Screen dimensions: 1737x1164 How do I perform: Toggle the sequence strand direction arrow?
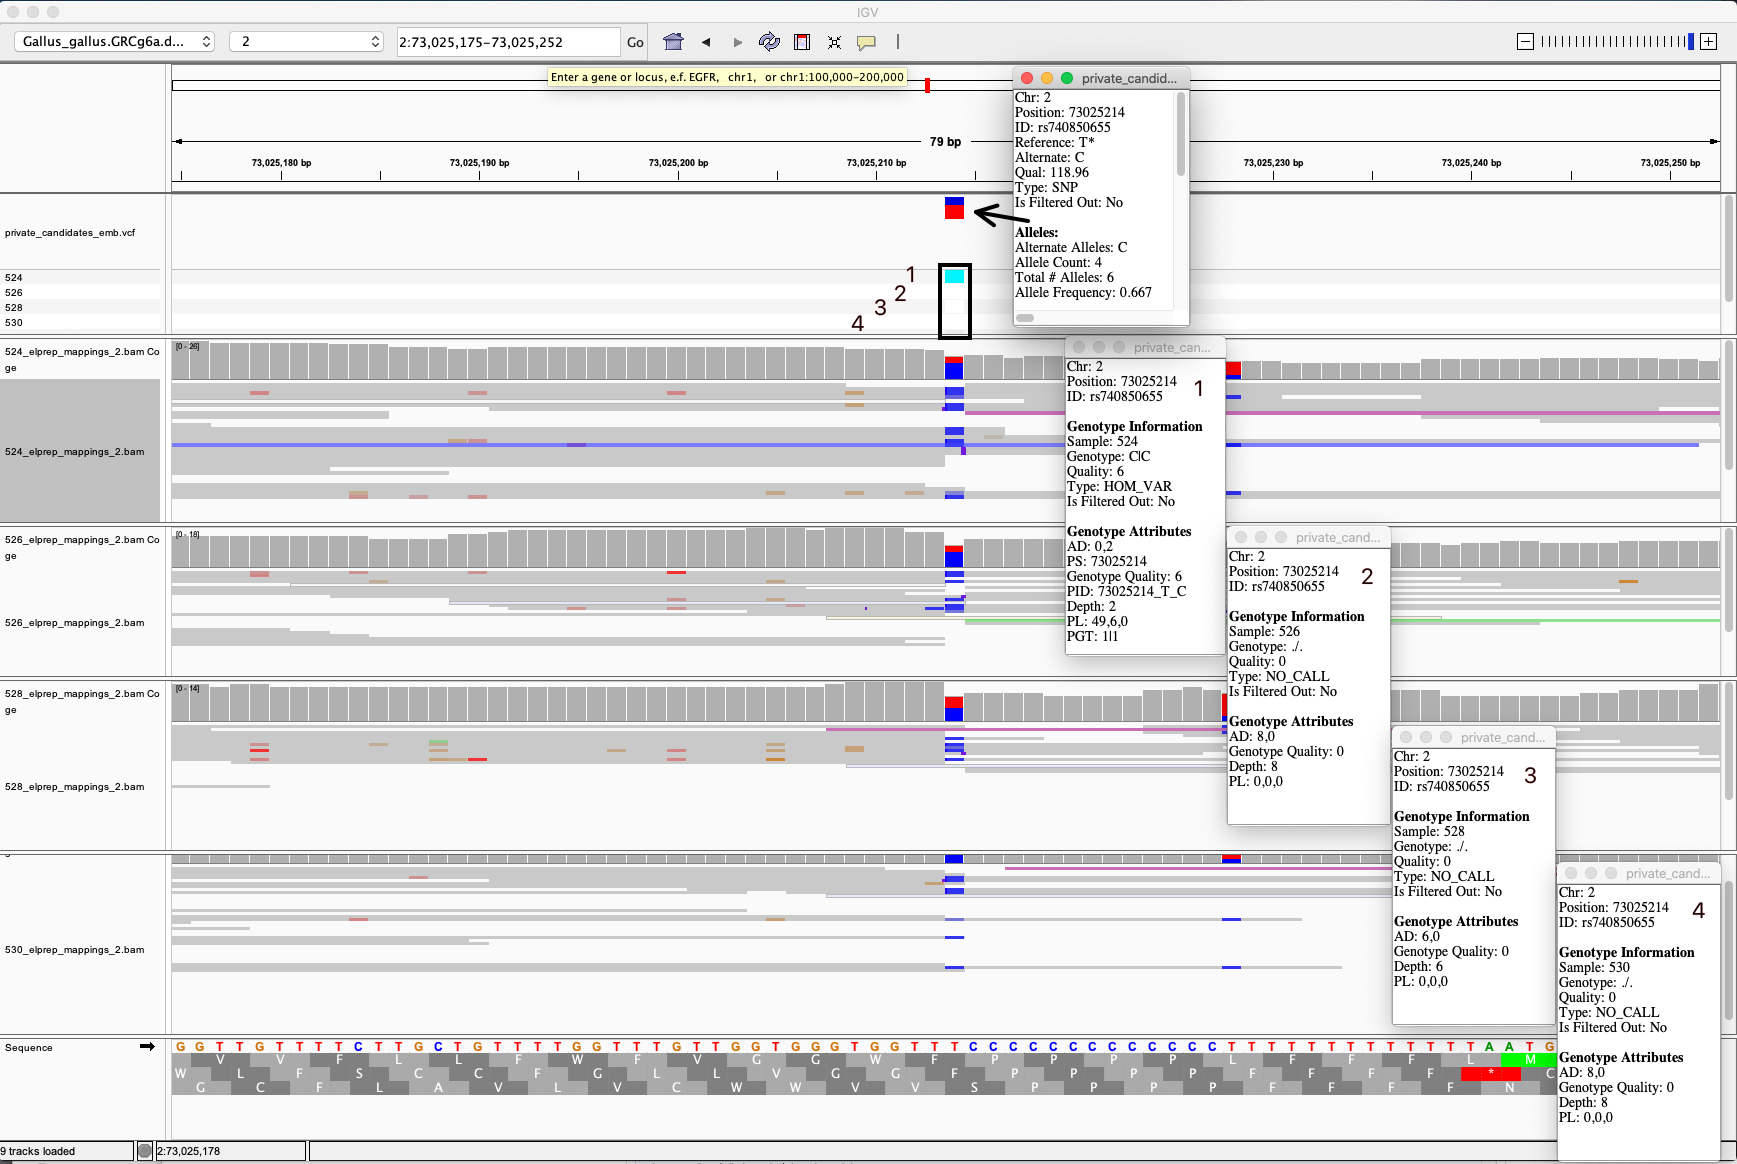149,1047
